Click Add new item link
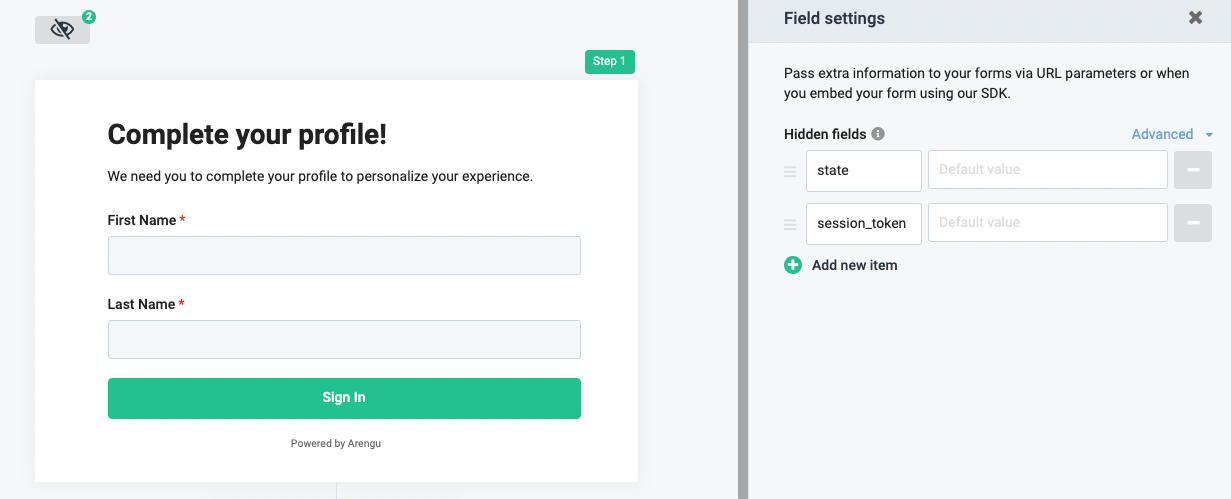Image resolution: width=1231 pixels, height=499 pixels. (x=854, y=265)
